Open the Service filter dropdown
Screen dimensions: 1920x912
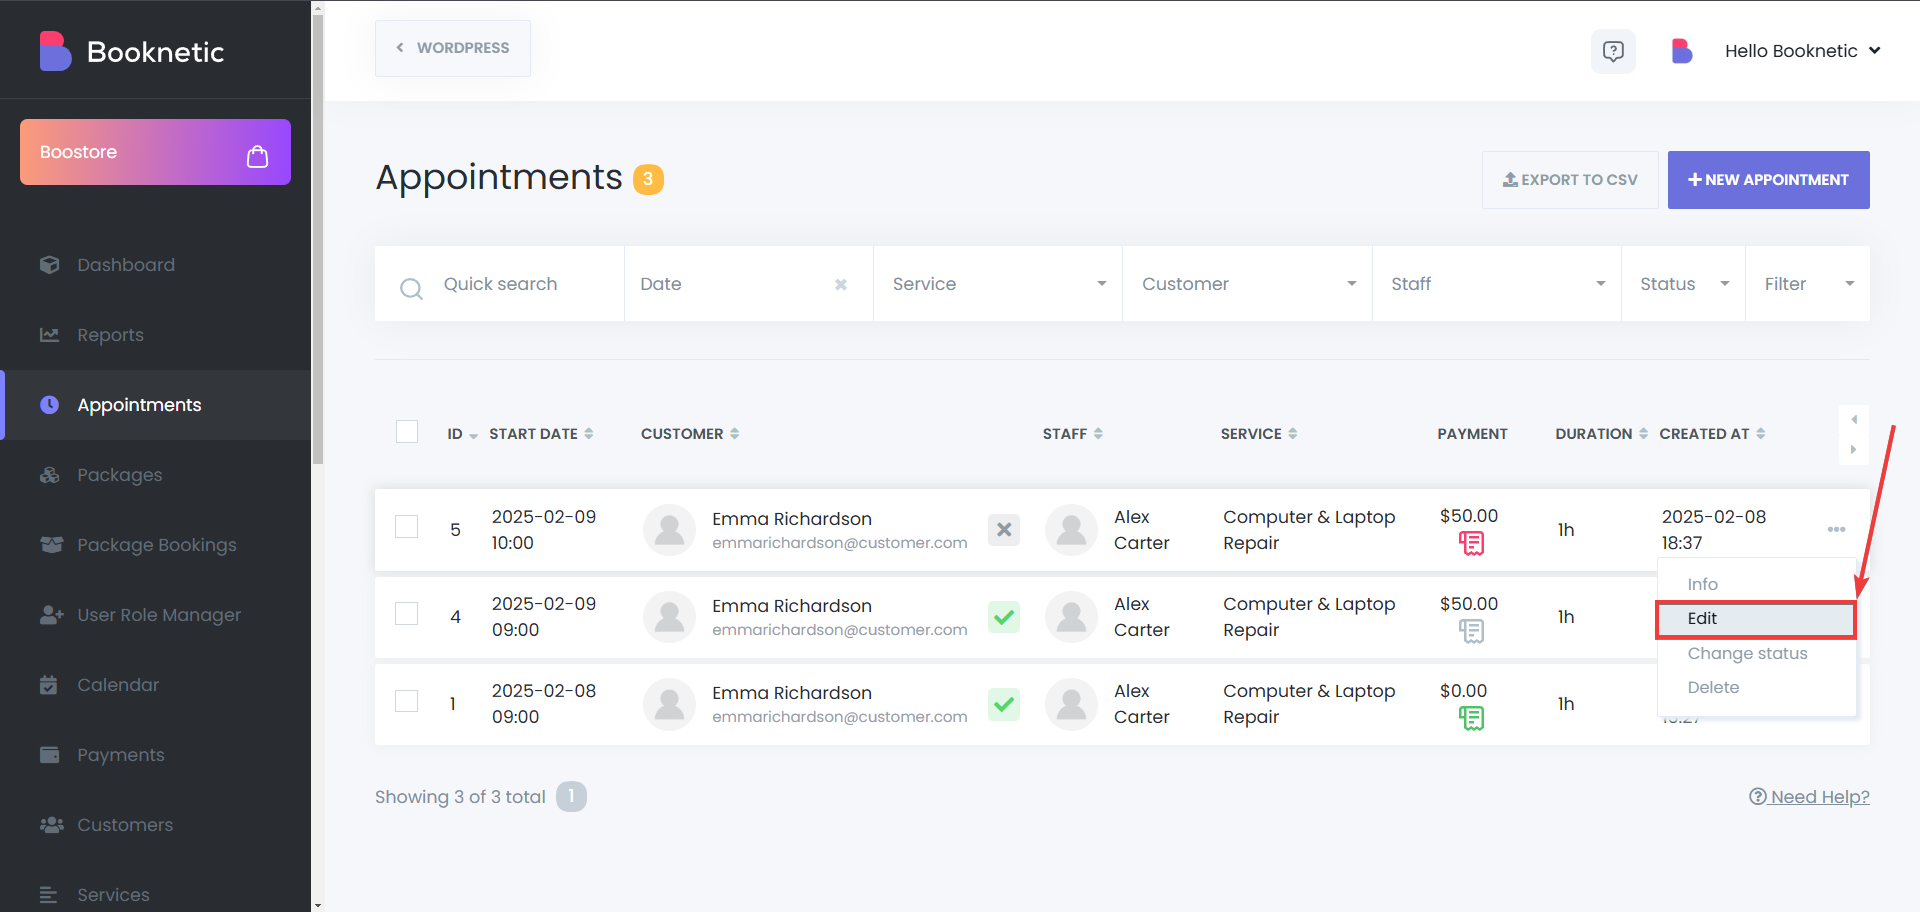[998, 284]
